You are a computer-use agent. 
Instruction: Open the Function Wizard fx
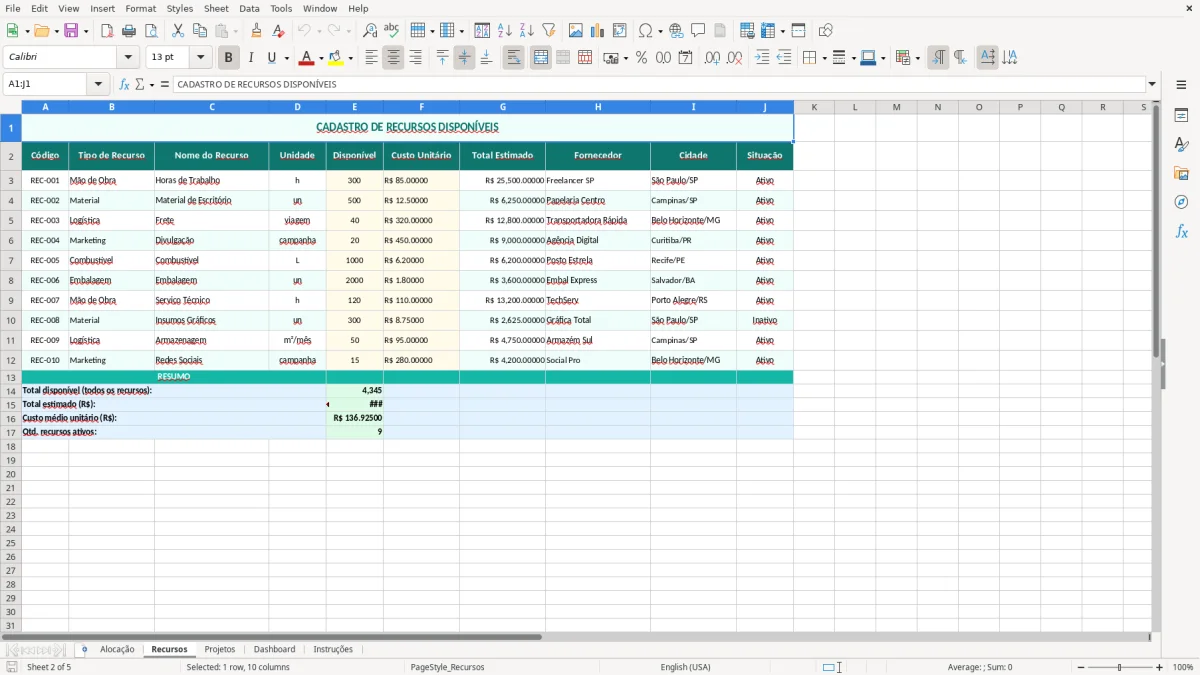pyautogui.click(x=125, y=84)
